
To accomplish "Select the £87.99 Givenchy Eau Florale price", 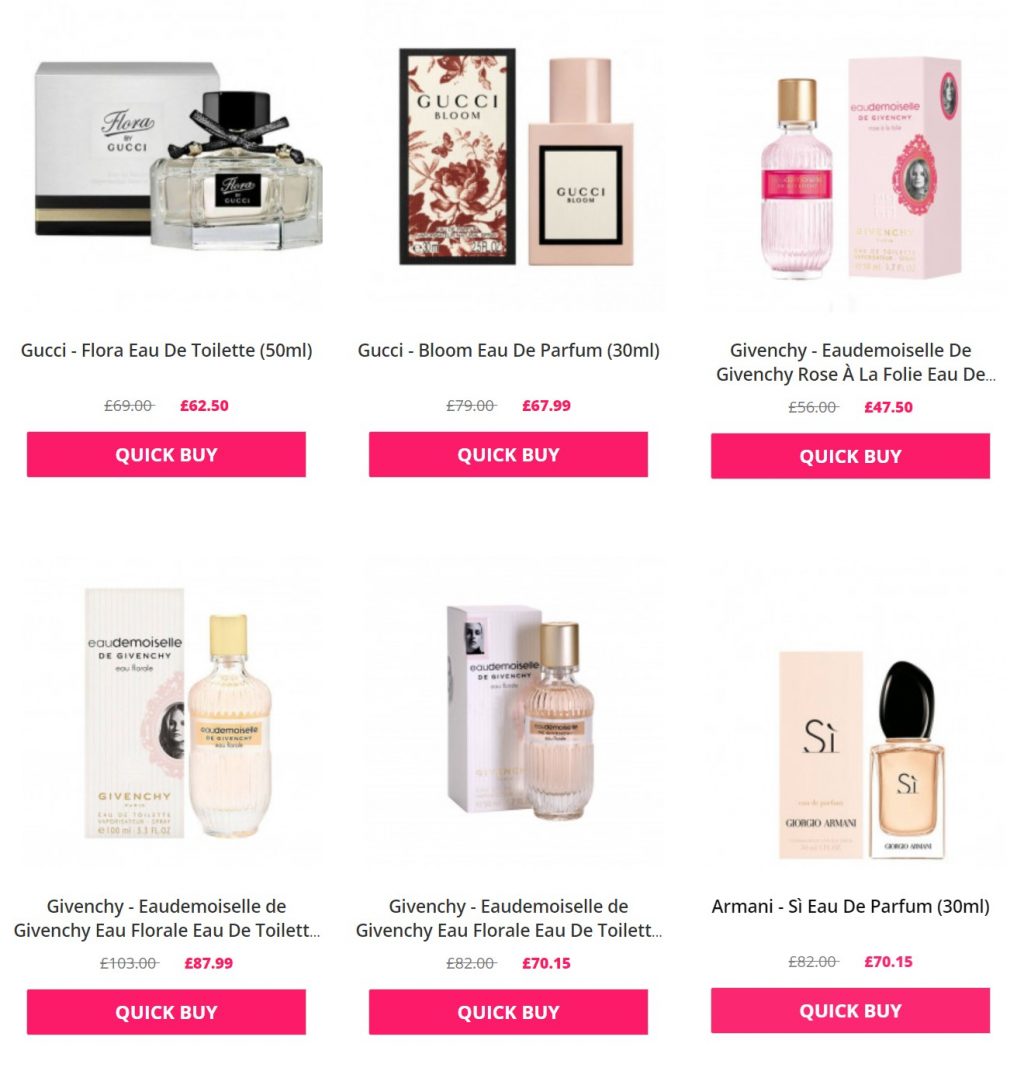I will 208,963.
